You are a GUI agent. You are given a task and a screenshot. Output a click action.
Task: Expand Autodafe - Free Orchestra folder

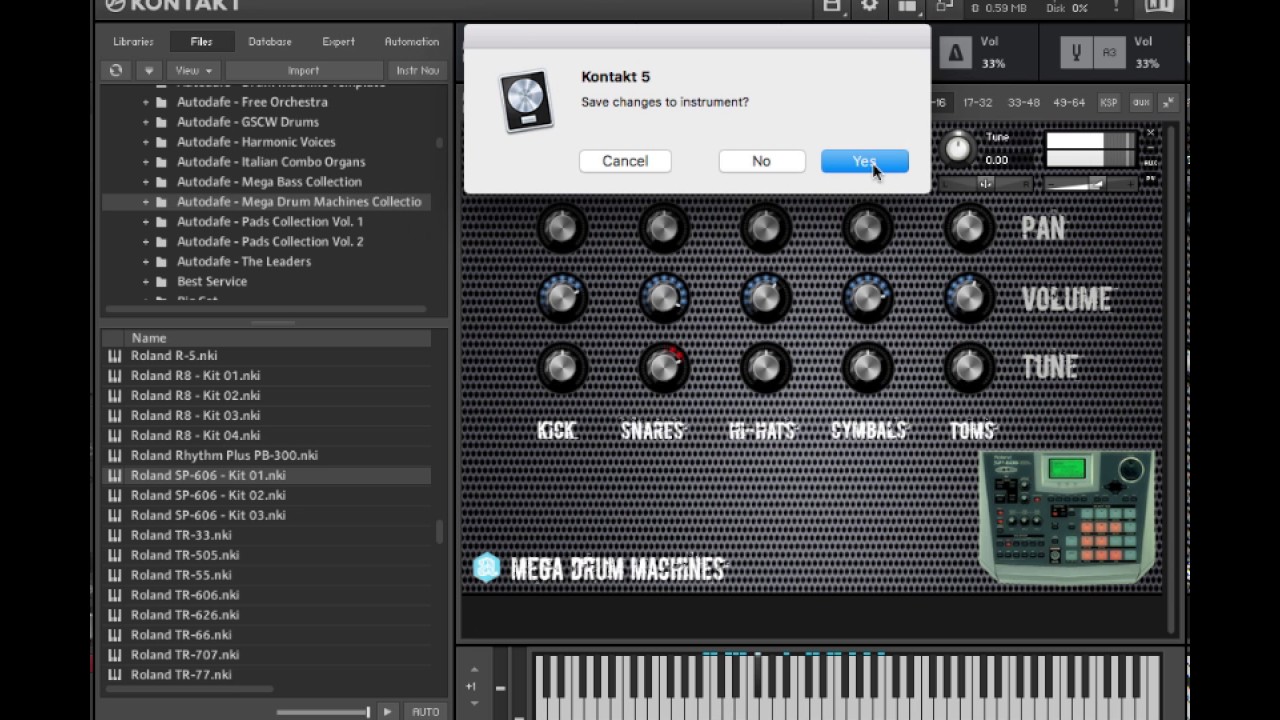pos(146,102)
